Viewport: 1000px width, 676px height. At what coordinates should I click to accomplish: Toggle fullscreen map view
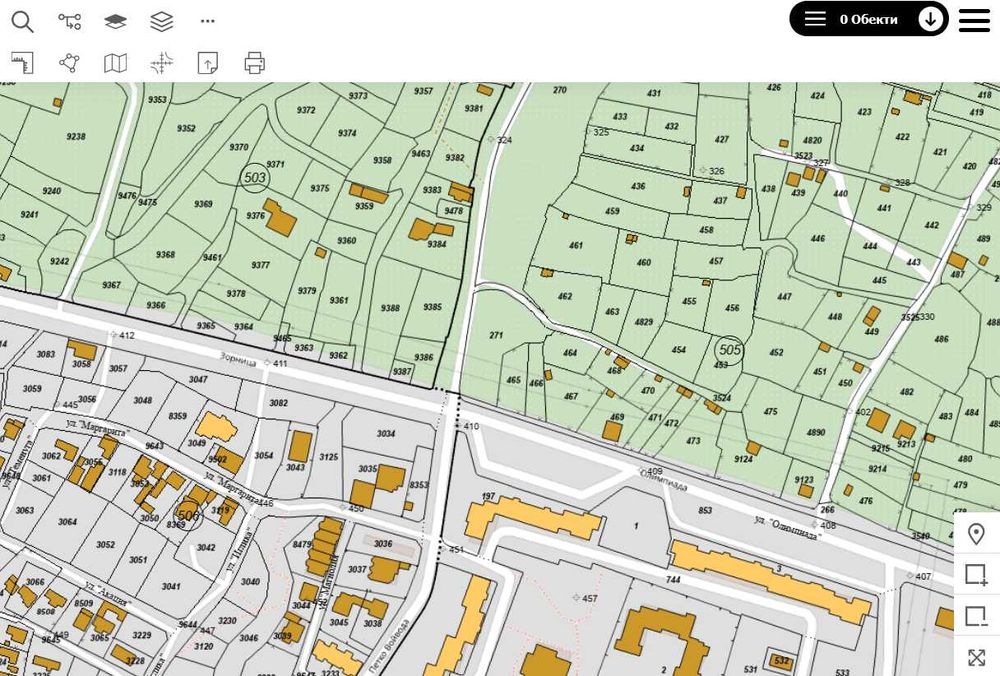coord(976,658)
